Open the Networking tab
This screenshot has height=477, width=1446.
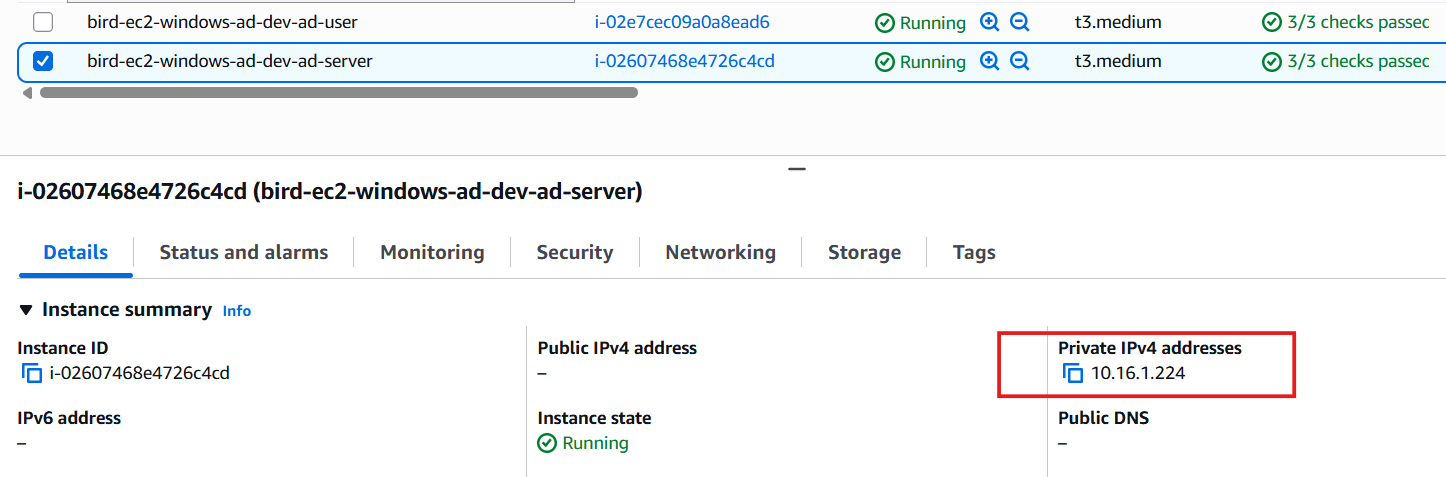pyautogui.click(x=720, y=252)
